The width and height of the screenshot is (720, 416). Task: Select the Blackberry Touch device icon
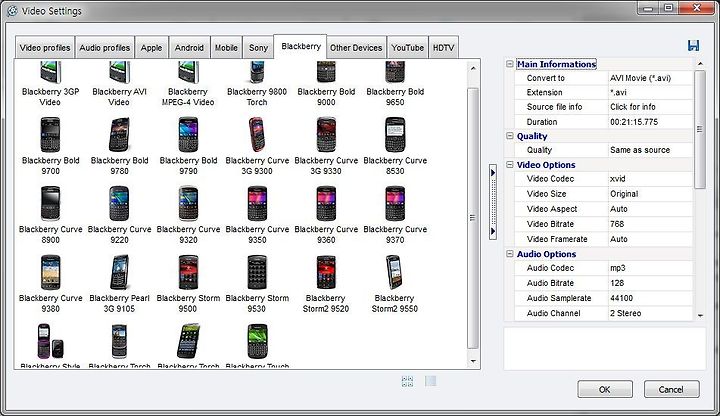(257, 341)
